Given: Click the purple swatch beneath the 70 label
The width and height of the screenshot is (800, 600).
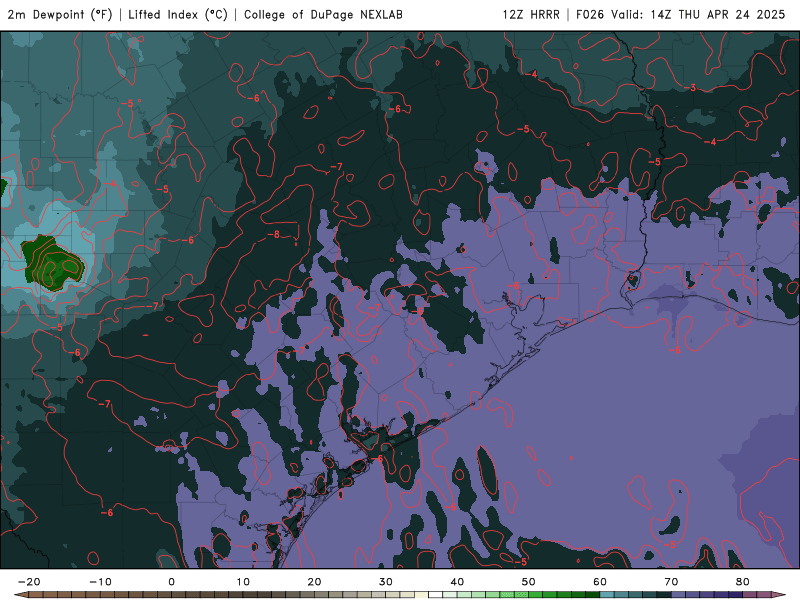Looking at the screenshot, I should click(x=679, y=595).
